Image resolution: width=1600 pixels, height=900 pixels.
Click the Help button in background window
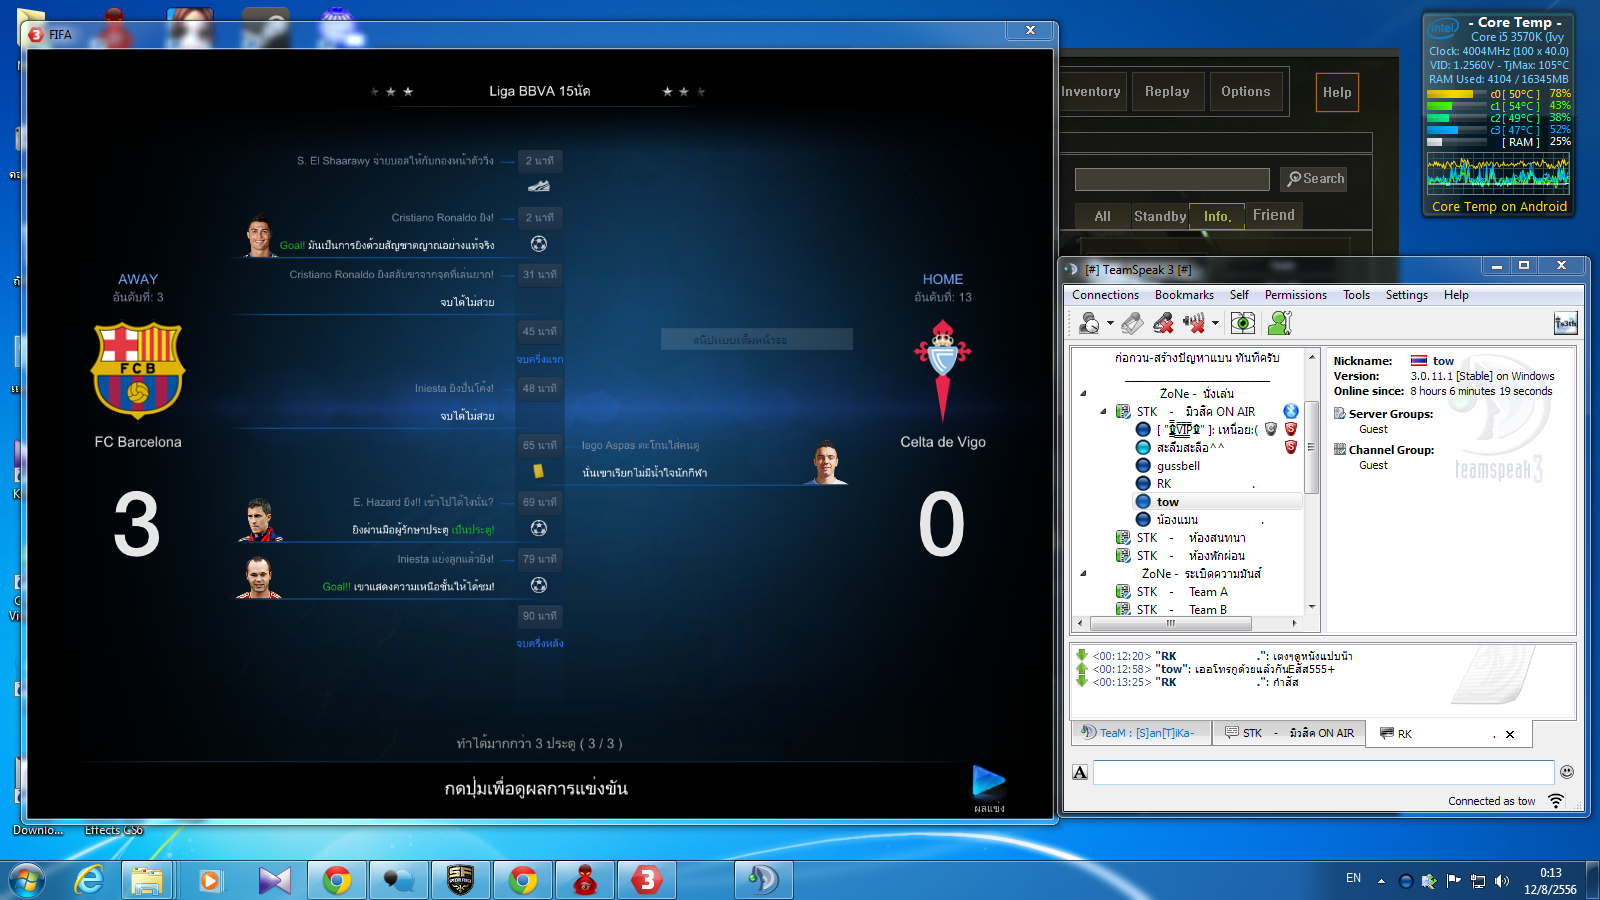click(1337, 93)
